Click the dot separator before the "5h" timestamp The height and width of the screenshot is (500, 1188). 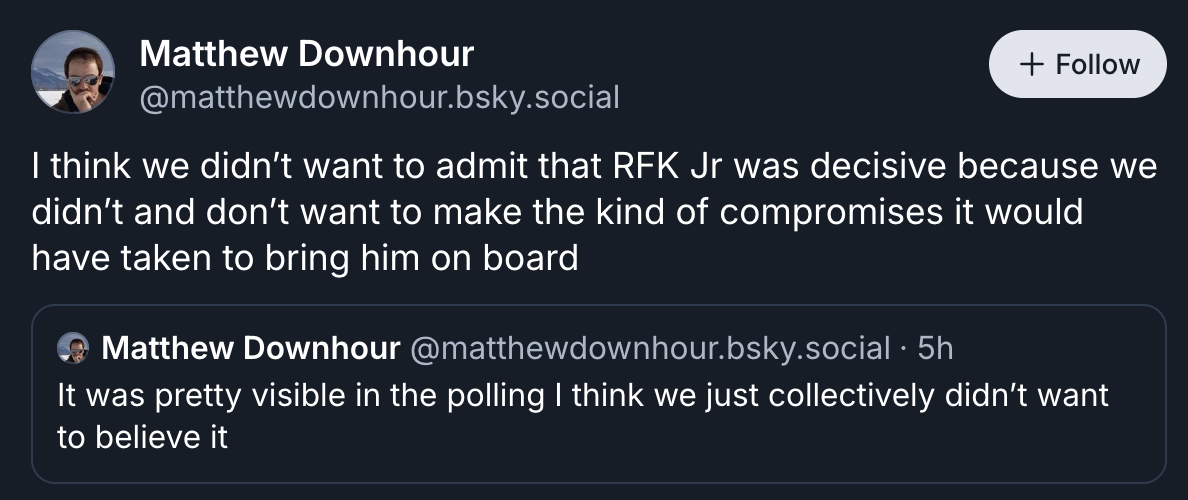pyautogui.click(x=904, y=348)
